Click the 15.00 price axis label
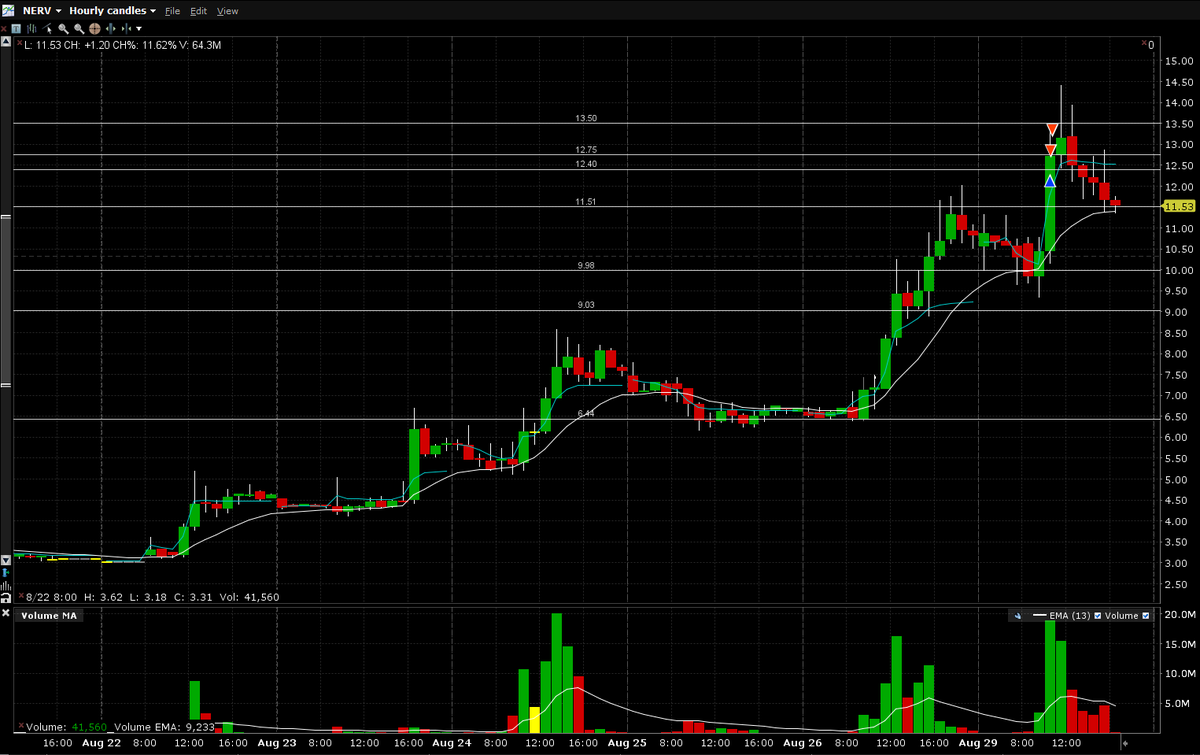 1178,61
